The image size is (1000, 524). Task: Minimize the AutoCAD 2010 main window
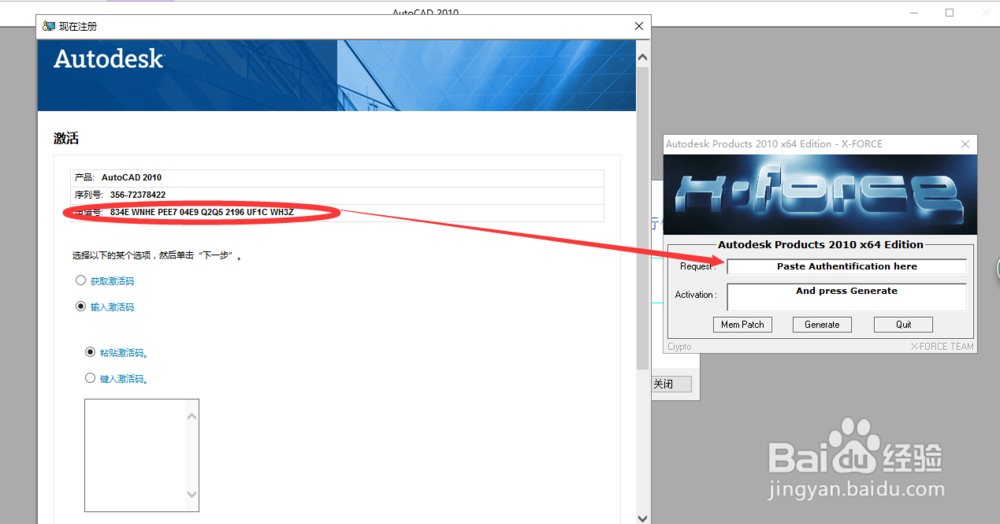[914, 13]
